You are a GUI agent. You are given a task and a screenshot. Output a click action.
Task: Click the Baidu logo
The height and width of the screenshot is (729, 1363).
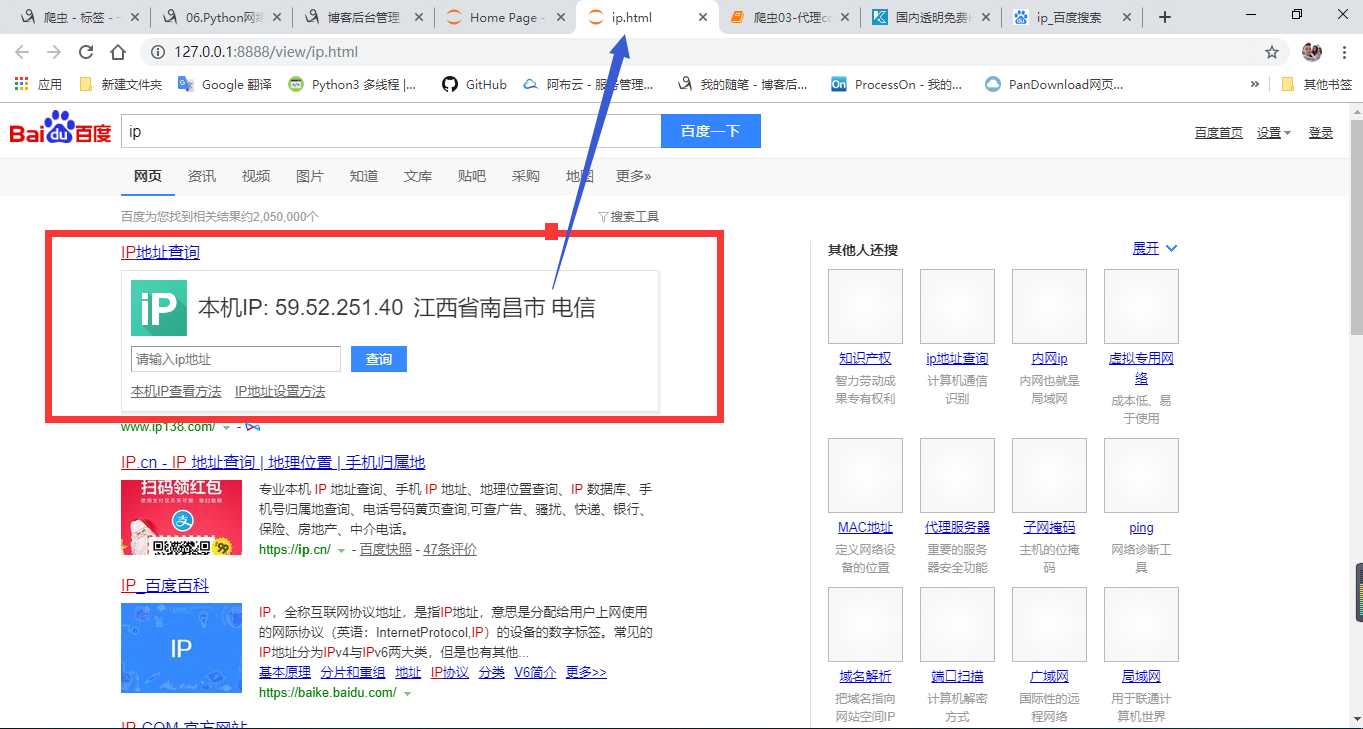60,130
